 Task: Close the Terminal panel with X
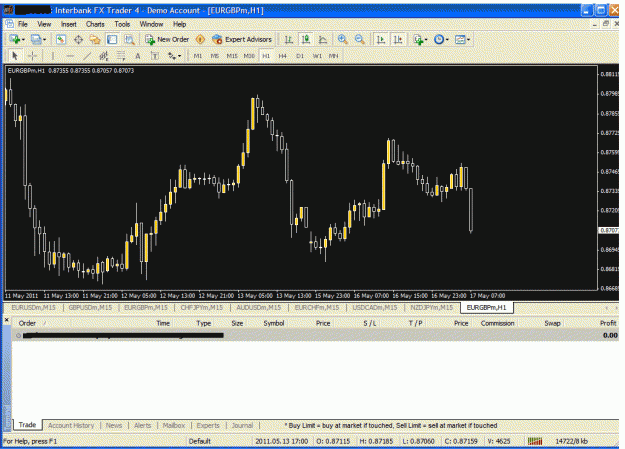6,320
